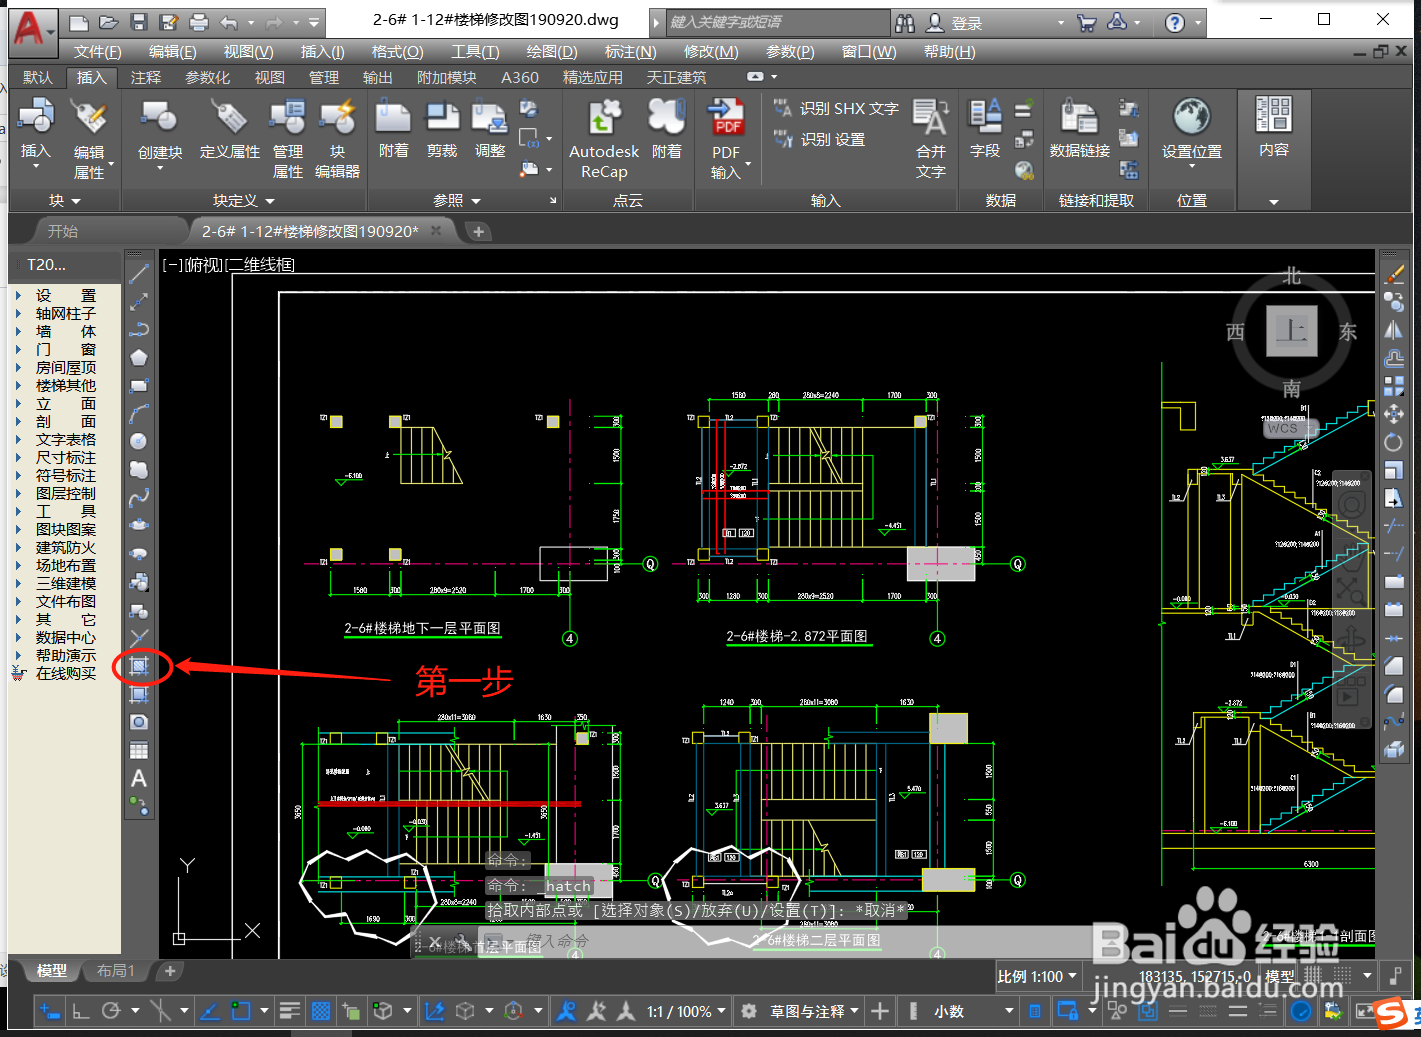The image size is (1421, 1037).
Task: Select the Move modify tool
Action: click(1394, 413)
